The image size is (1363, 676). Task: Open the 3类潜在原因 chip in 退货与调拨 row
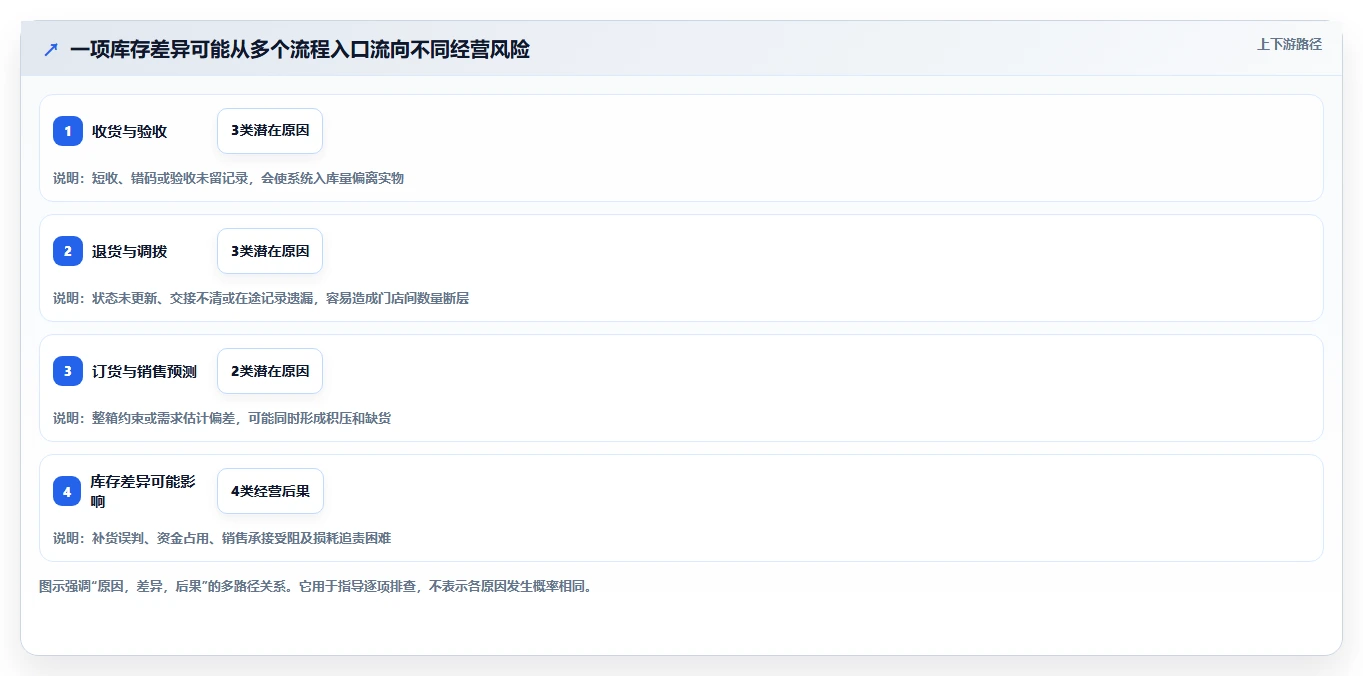270,251
